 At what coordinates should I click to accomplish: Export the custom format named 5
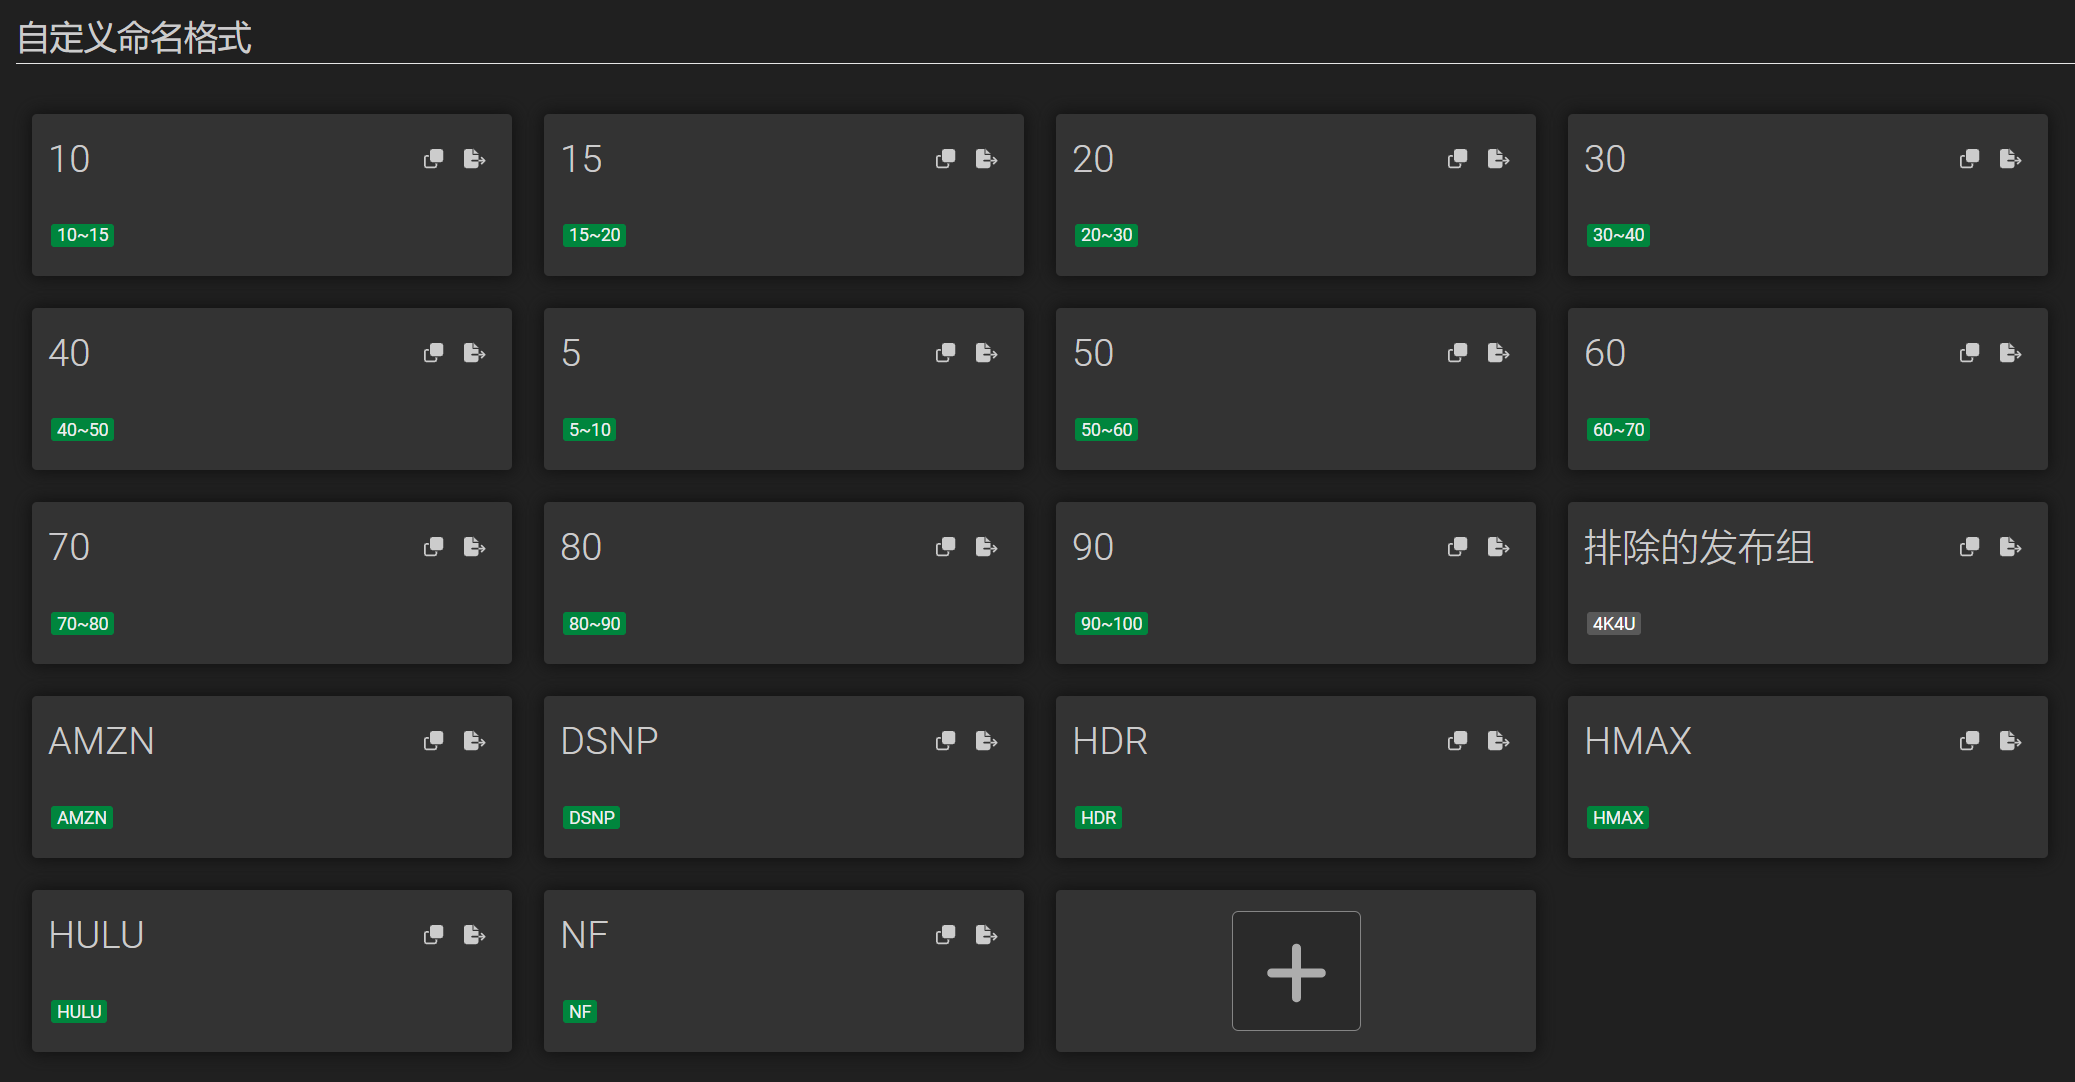coord(986,353)
